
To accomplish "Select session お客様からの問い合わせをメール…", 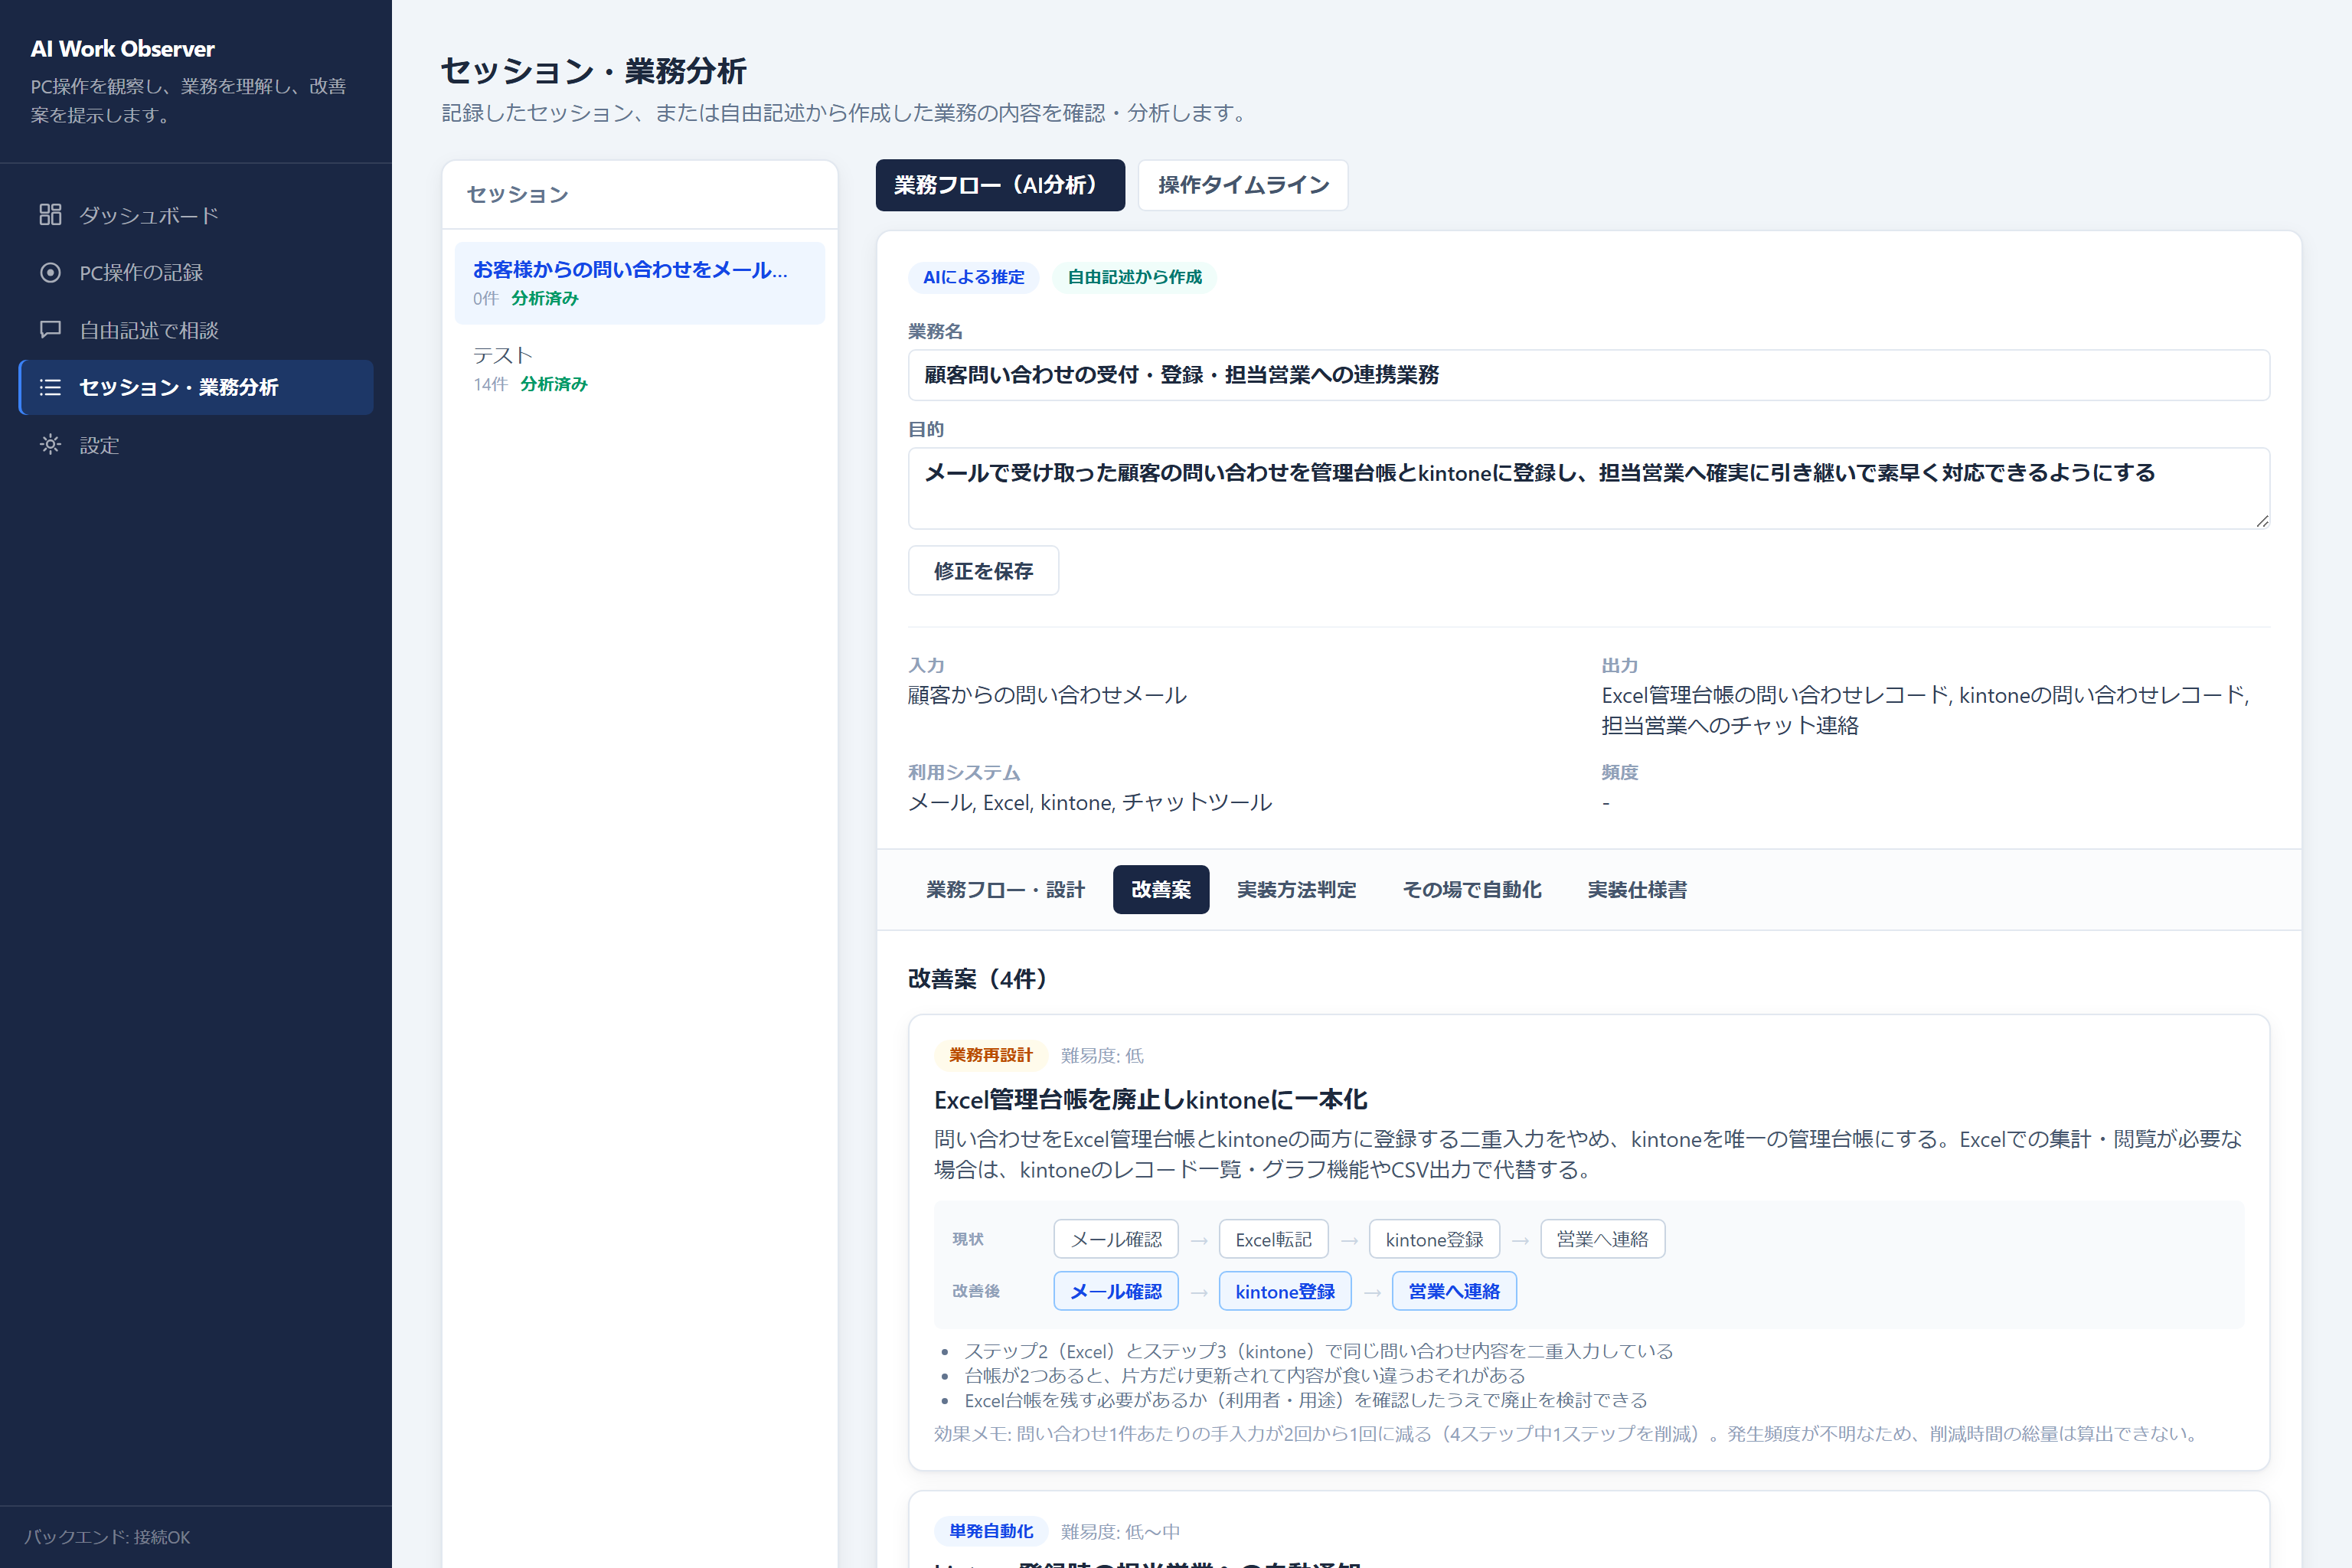I will click(640, 283).
